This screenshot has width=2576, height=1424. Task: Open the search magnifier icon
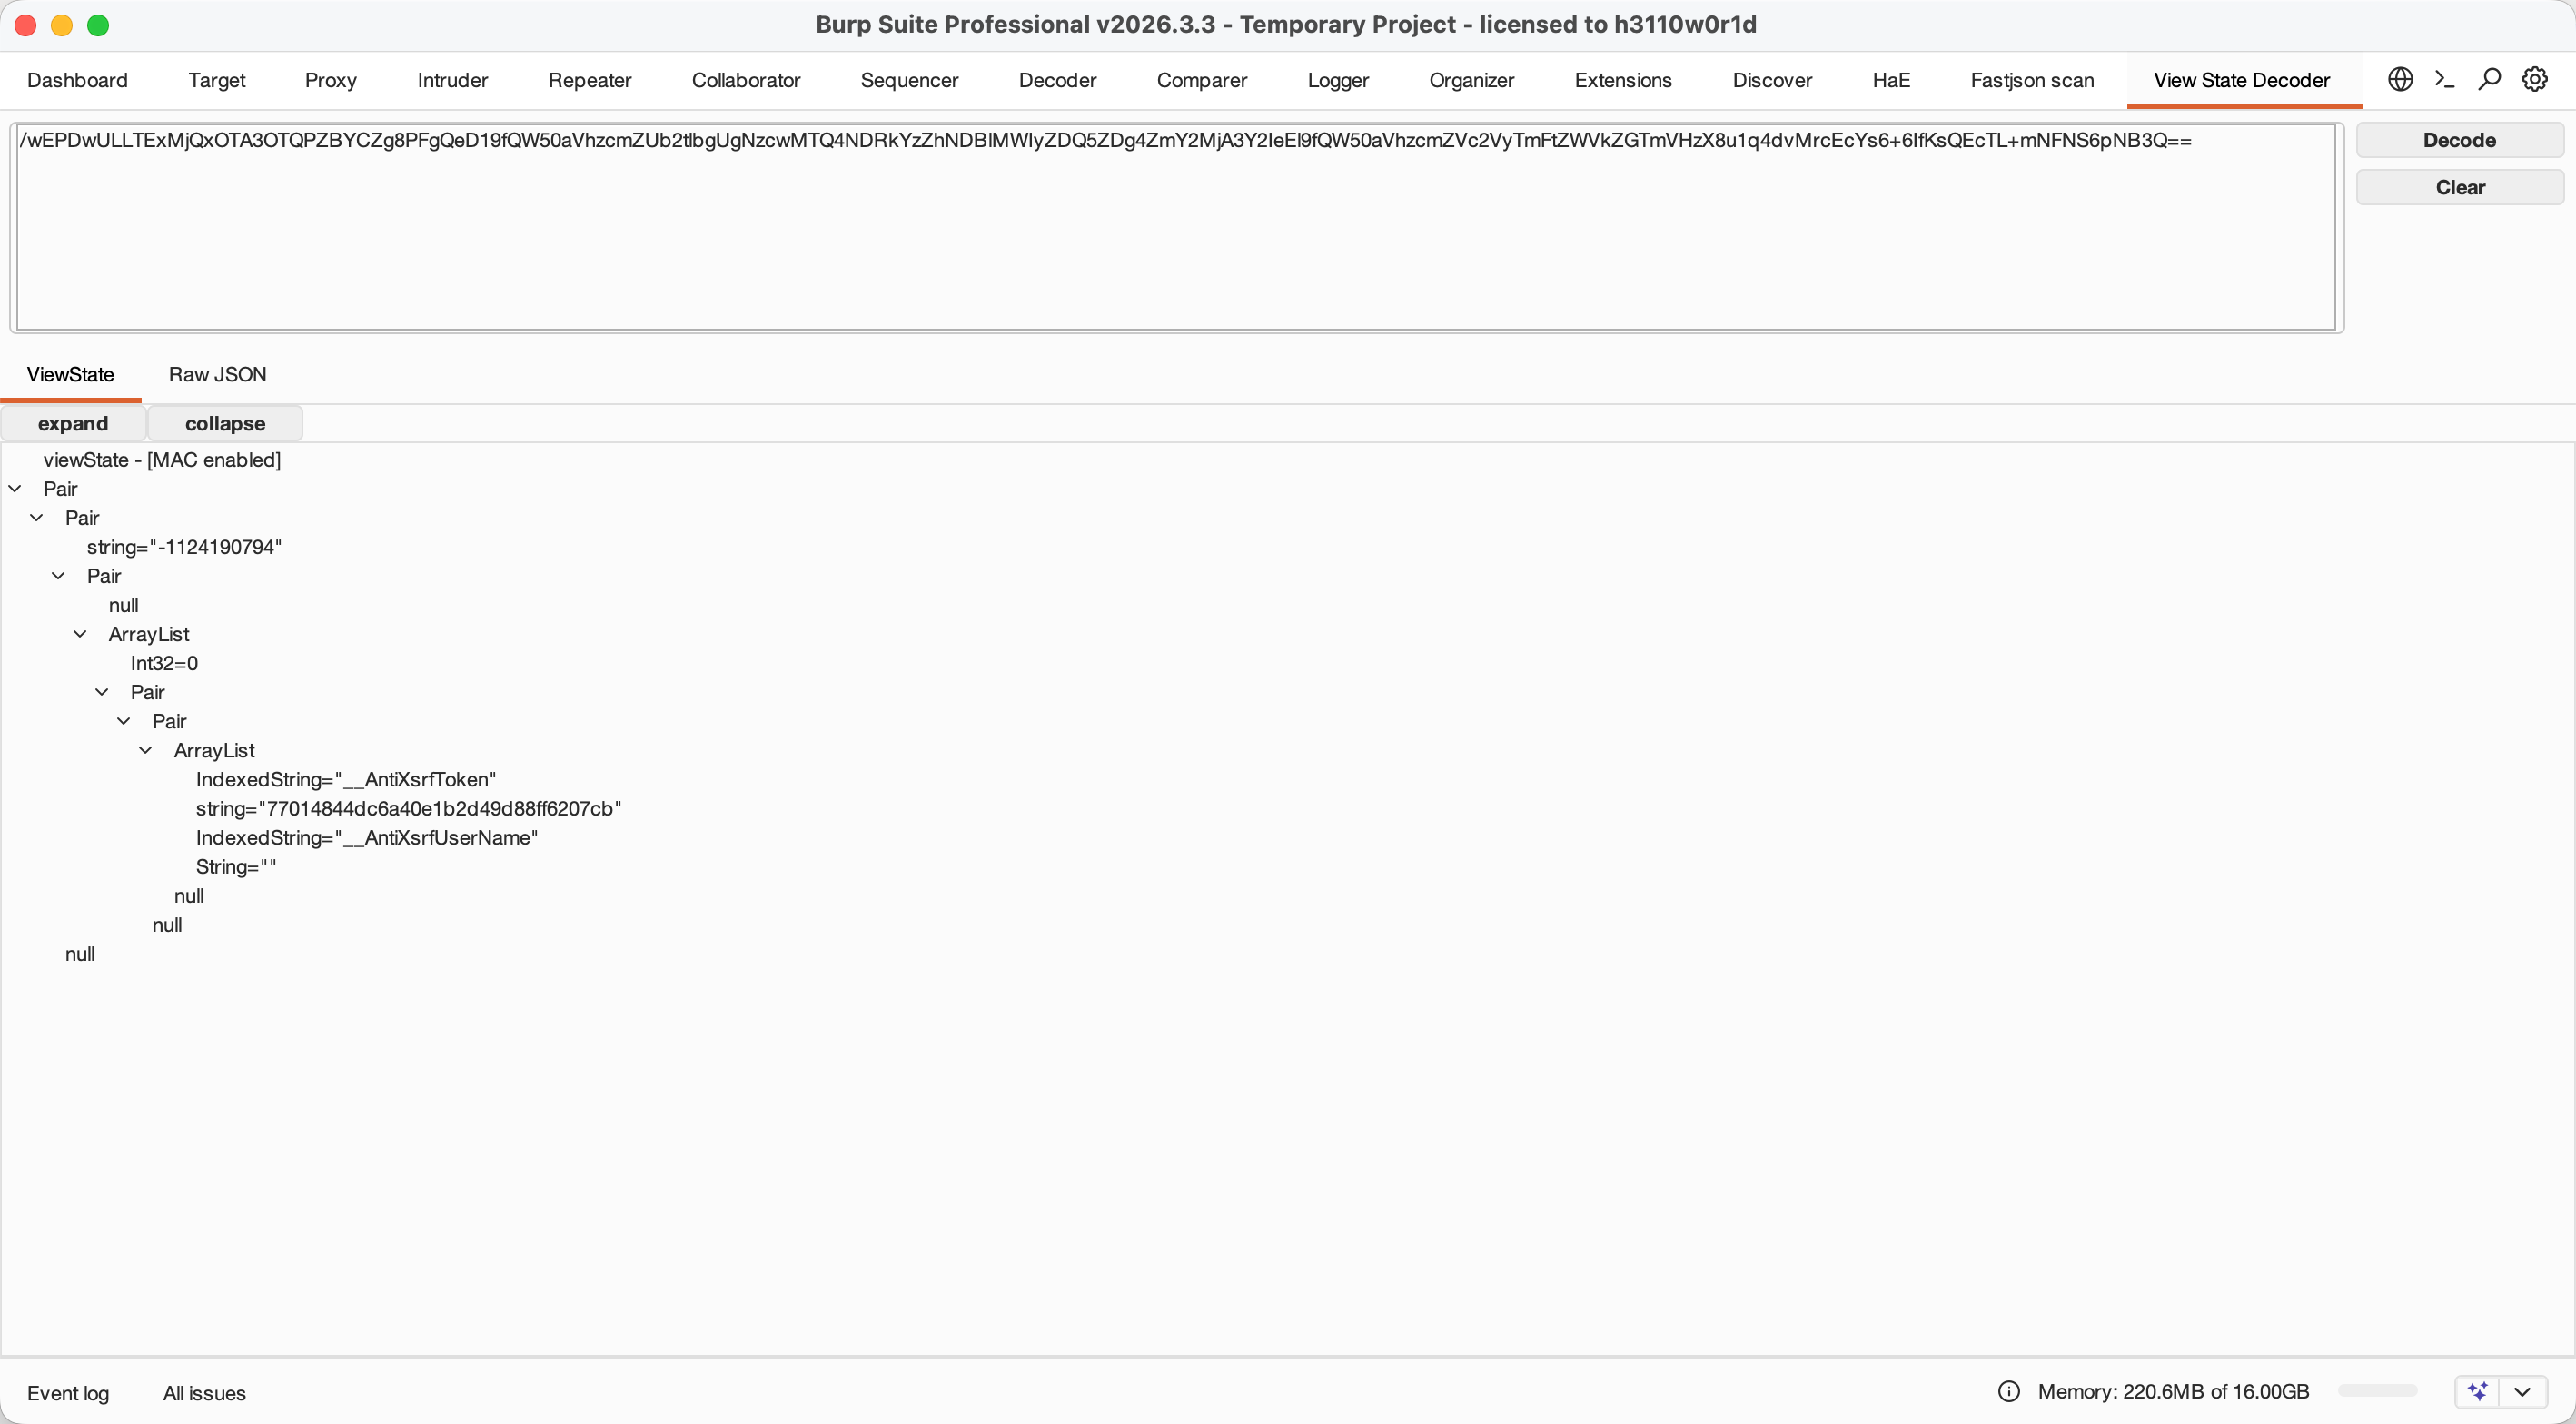tap(2490, 79)
